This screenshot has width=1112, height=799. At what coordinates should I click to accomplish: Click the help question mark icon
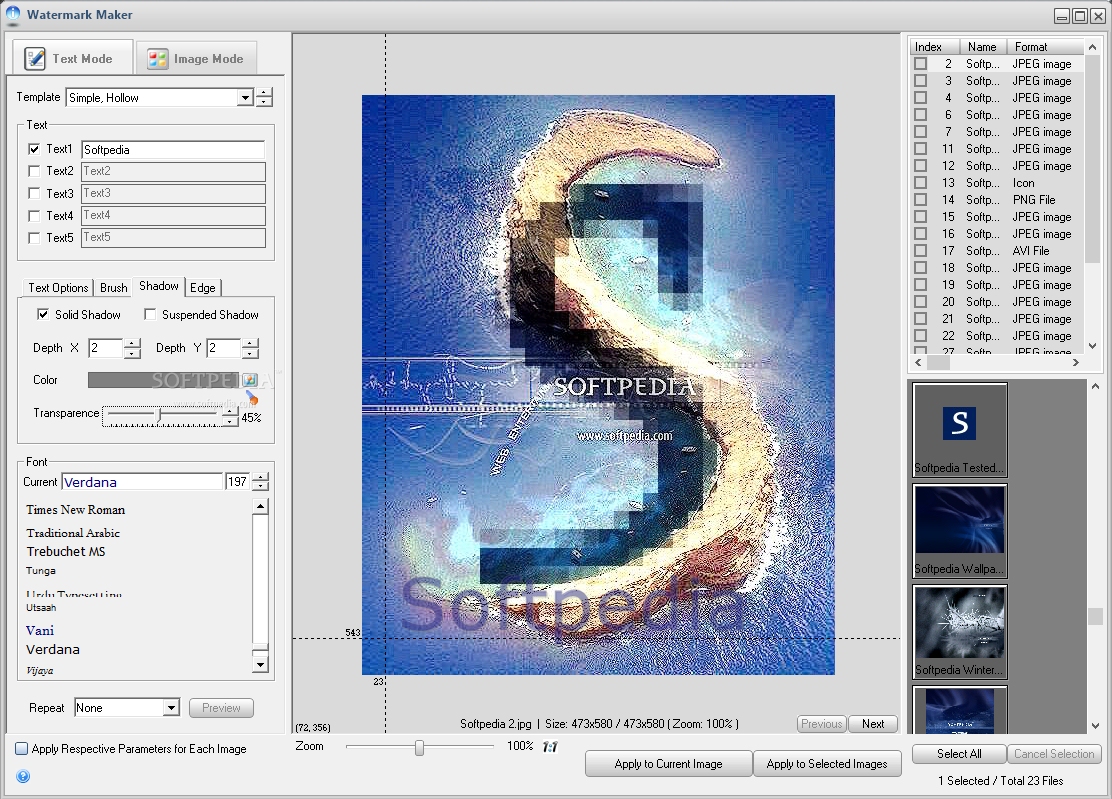(x=23, y=776)
